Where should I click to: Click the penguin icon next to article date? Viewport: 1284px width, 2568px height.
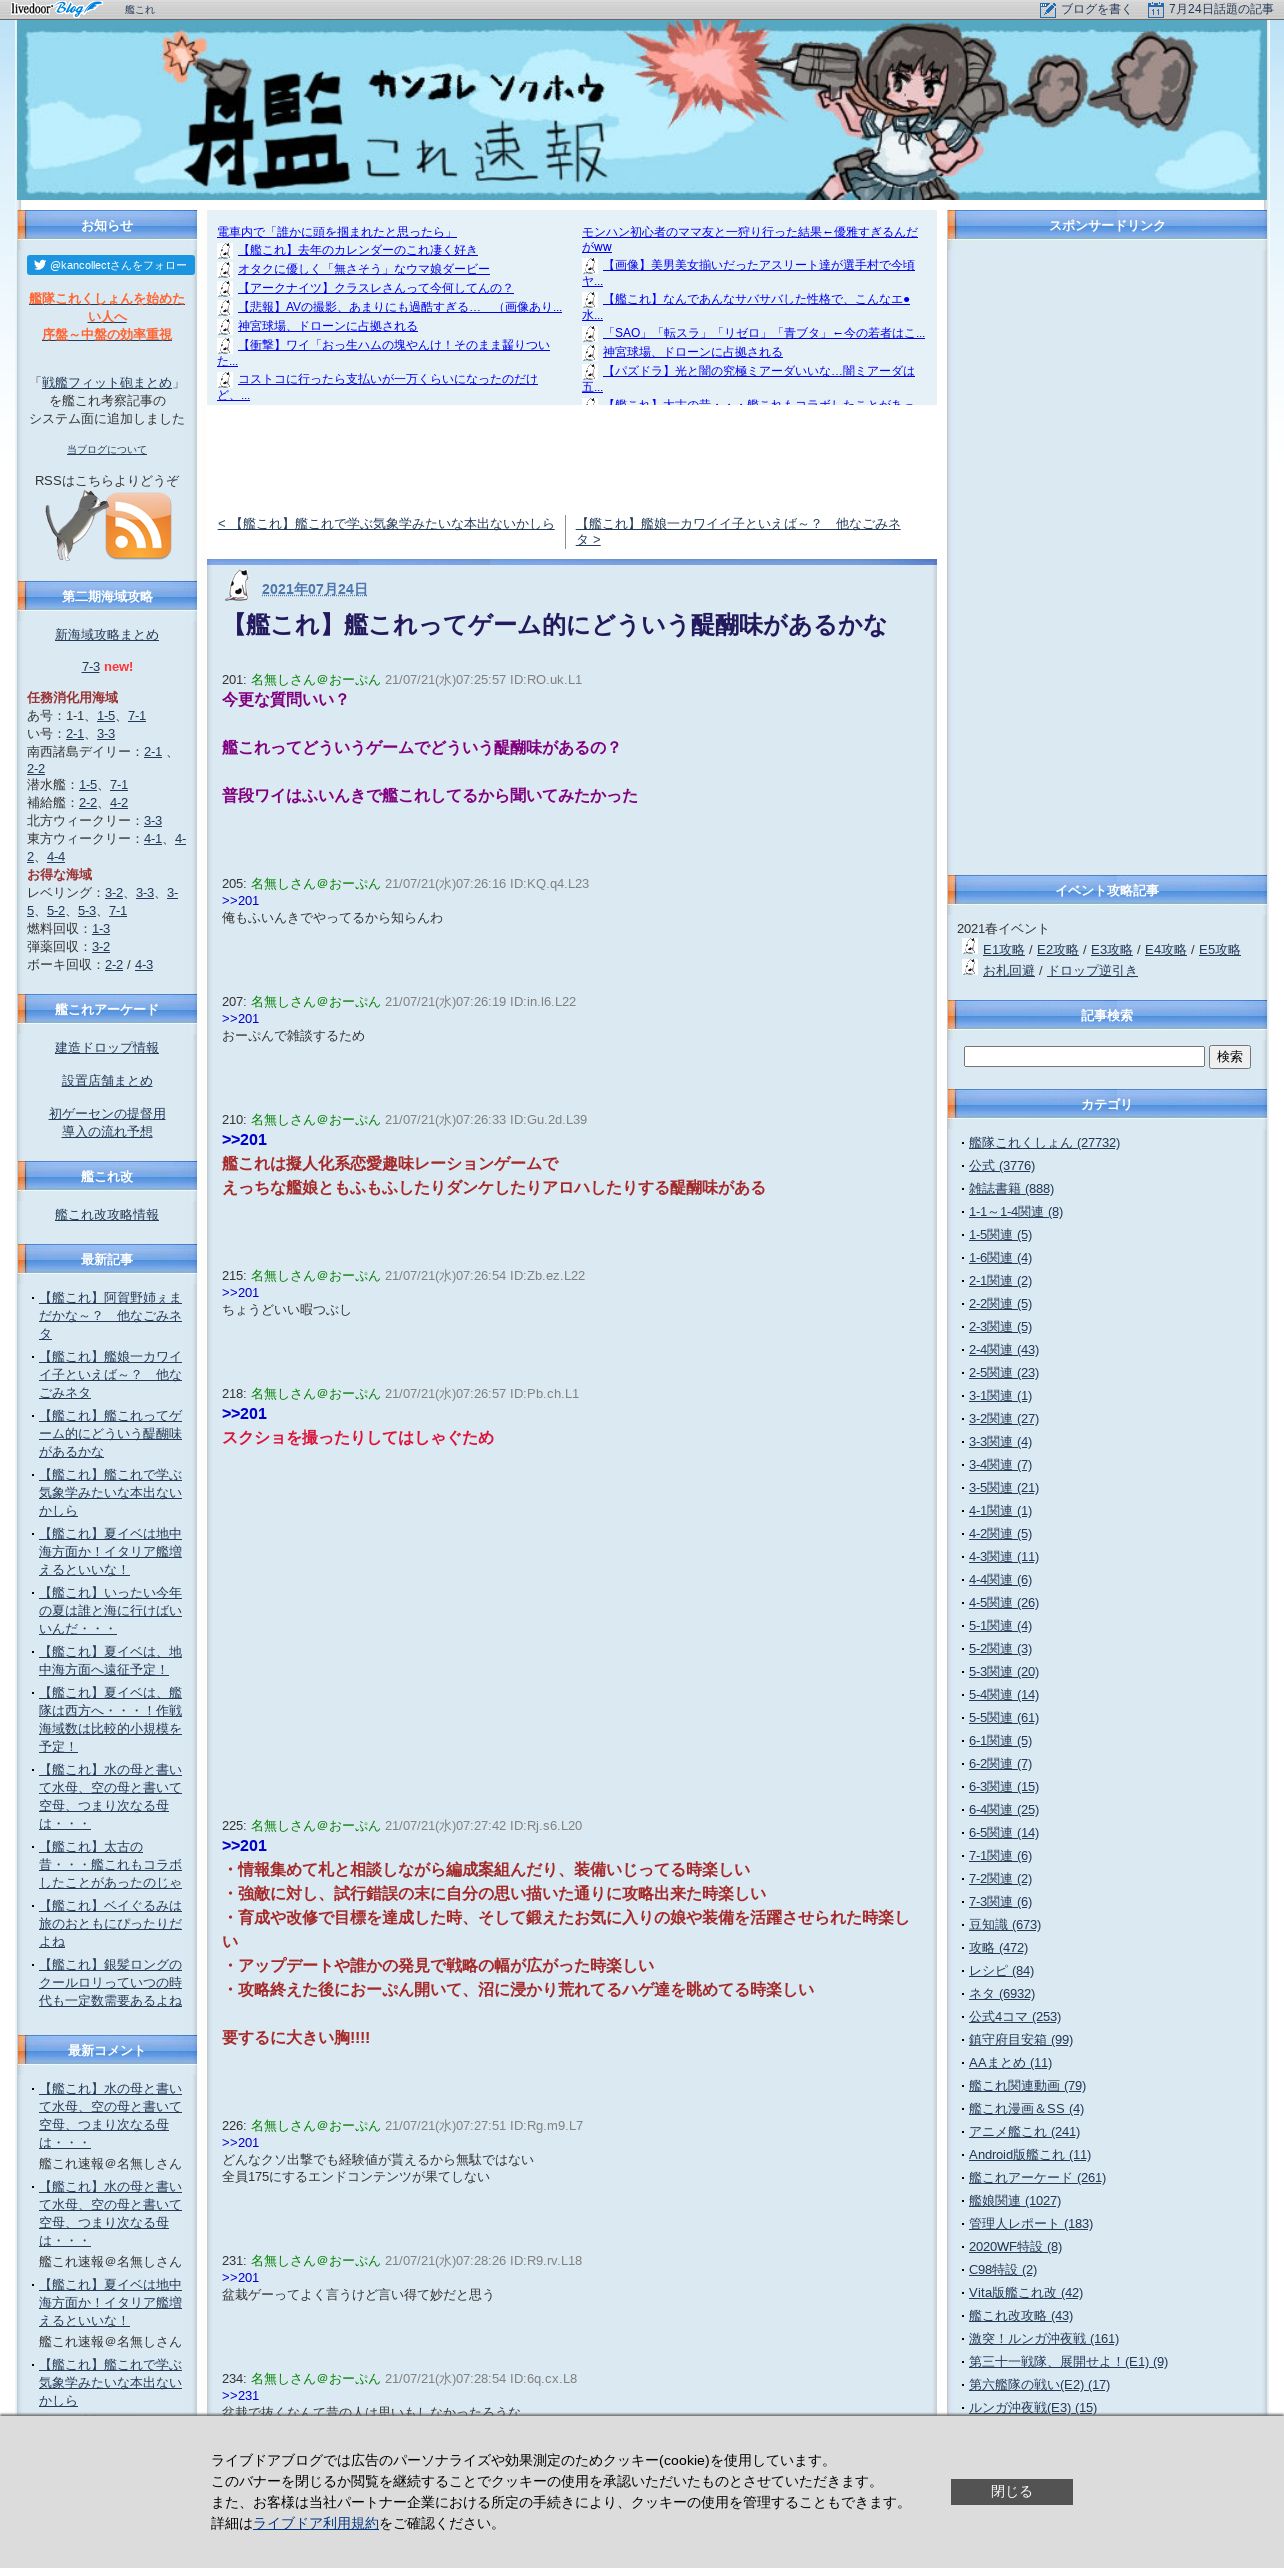tap(238, 585)
